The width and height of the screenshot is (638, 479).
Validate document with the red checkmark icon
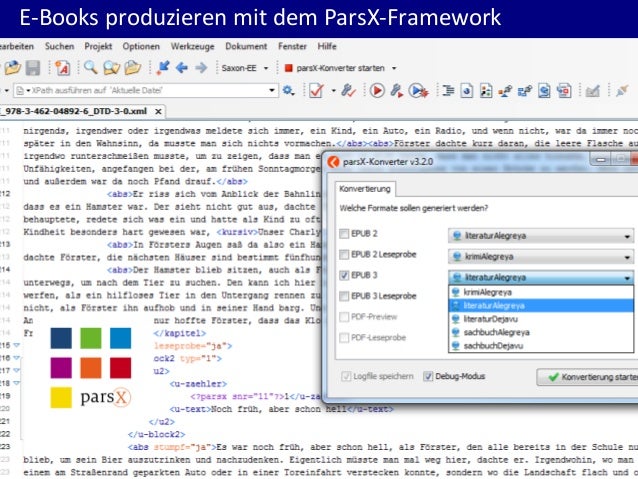click(316, 90)
